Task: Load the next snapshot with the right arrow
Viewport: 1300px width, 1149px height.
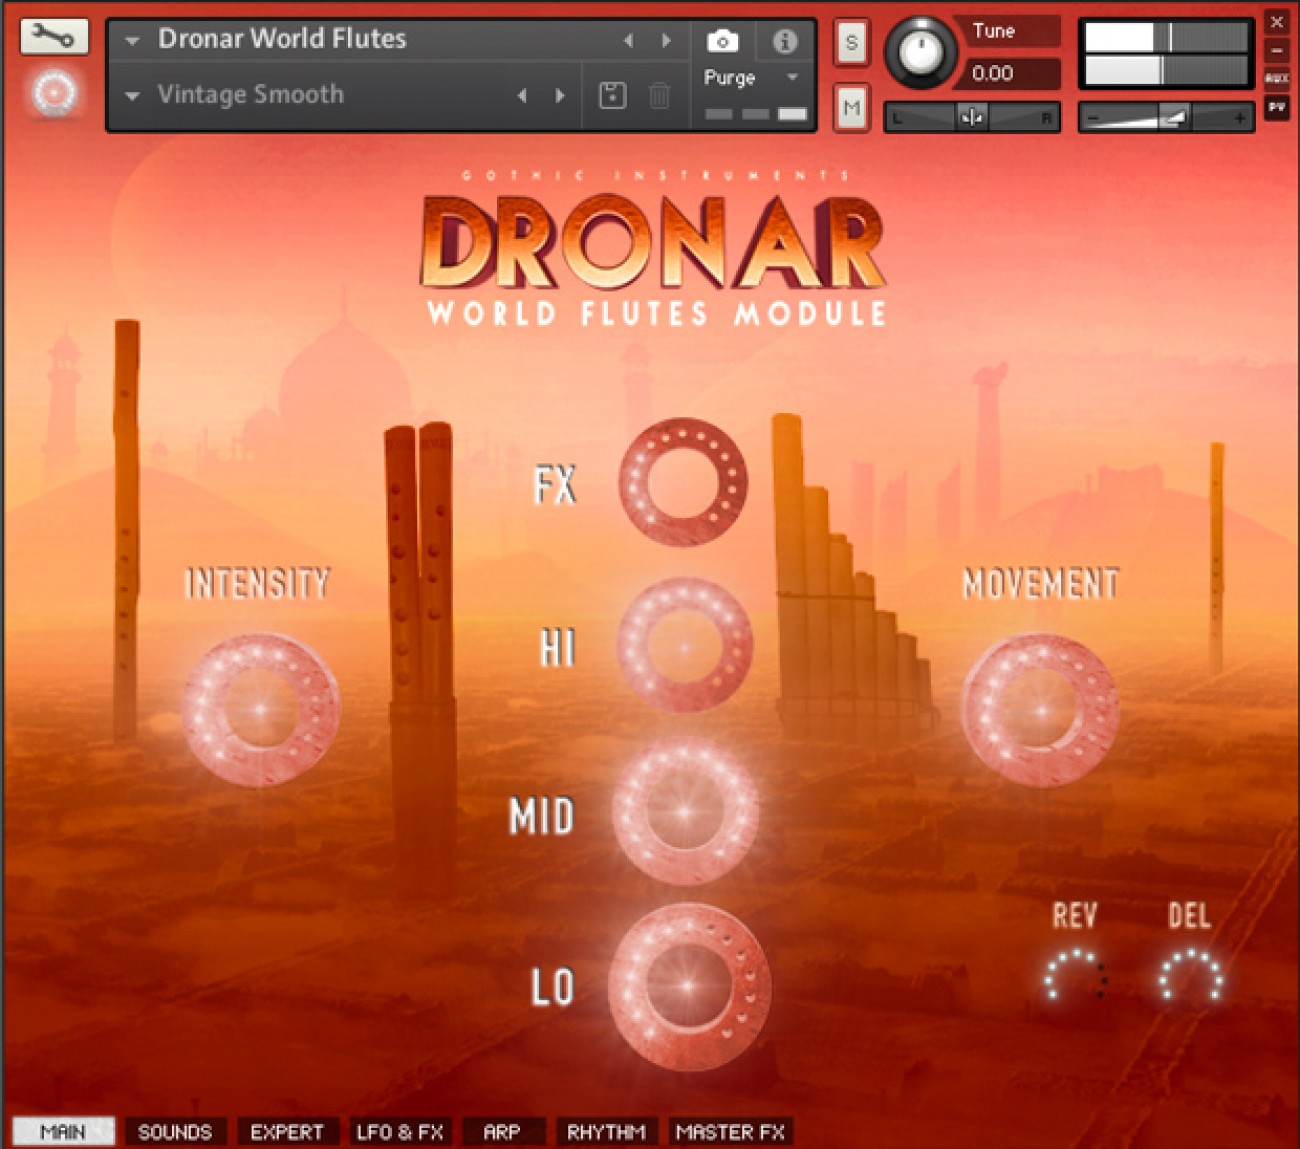Action: [x=559, y=94]
